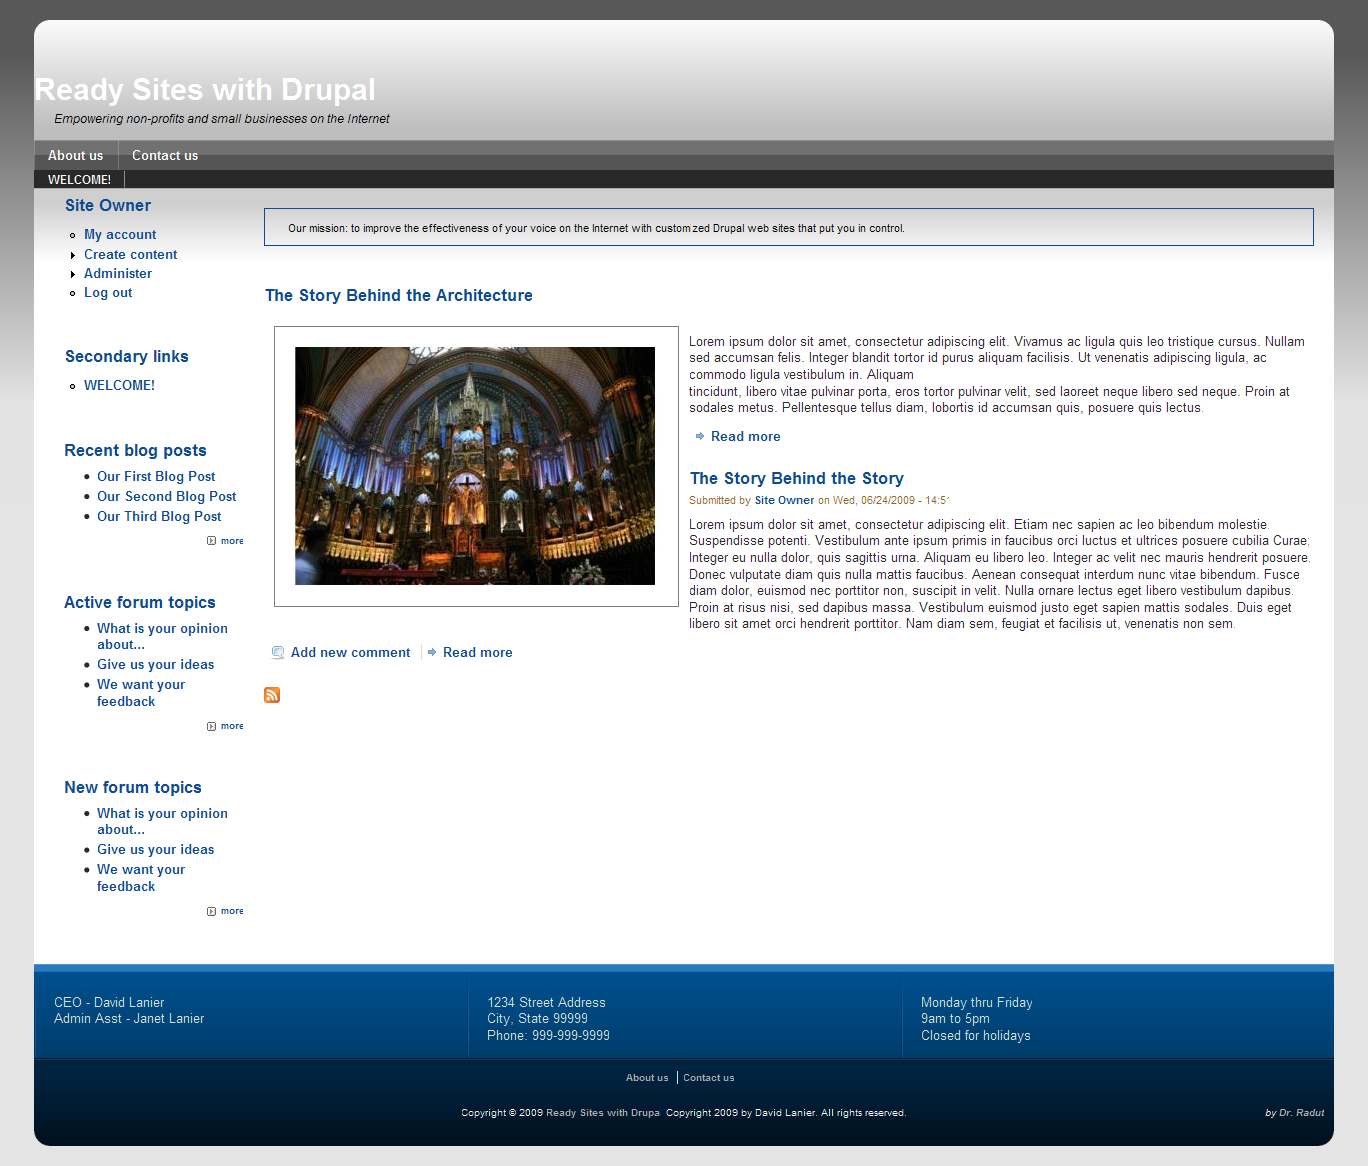The height and width of the screenshot is (1166, 1368).
Task: Select the WELCOME! tab in the dark bar
Action: click(79, 180)
